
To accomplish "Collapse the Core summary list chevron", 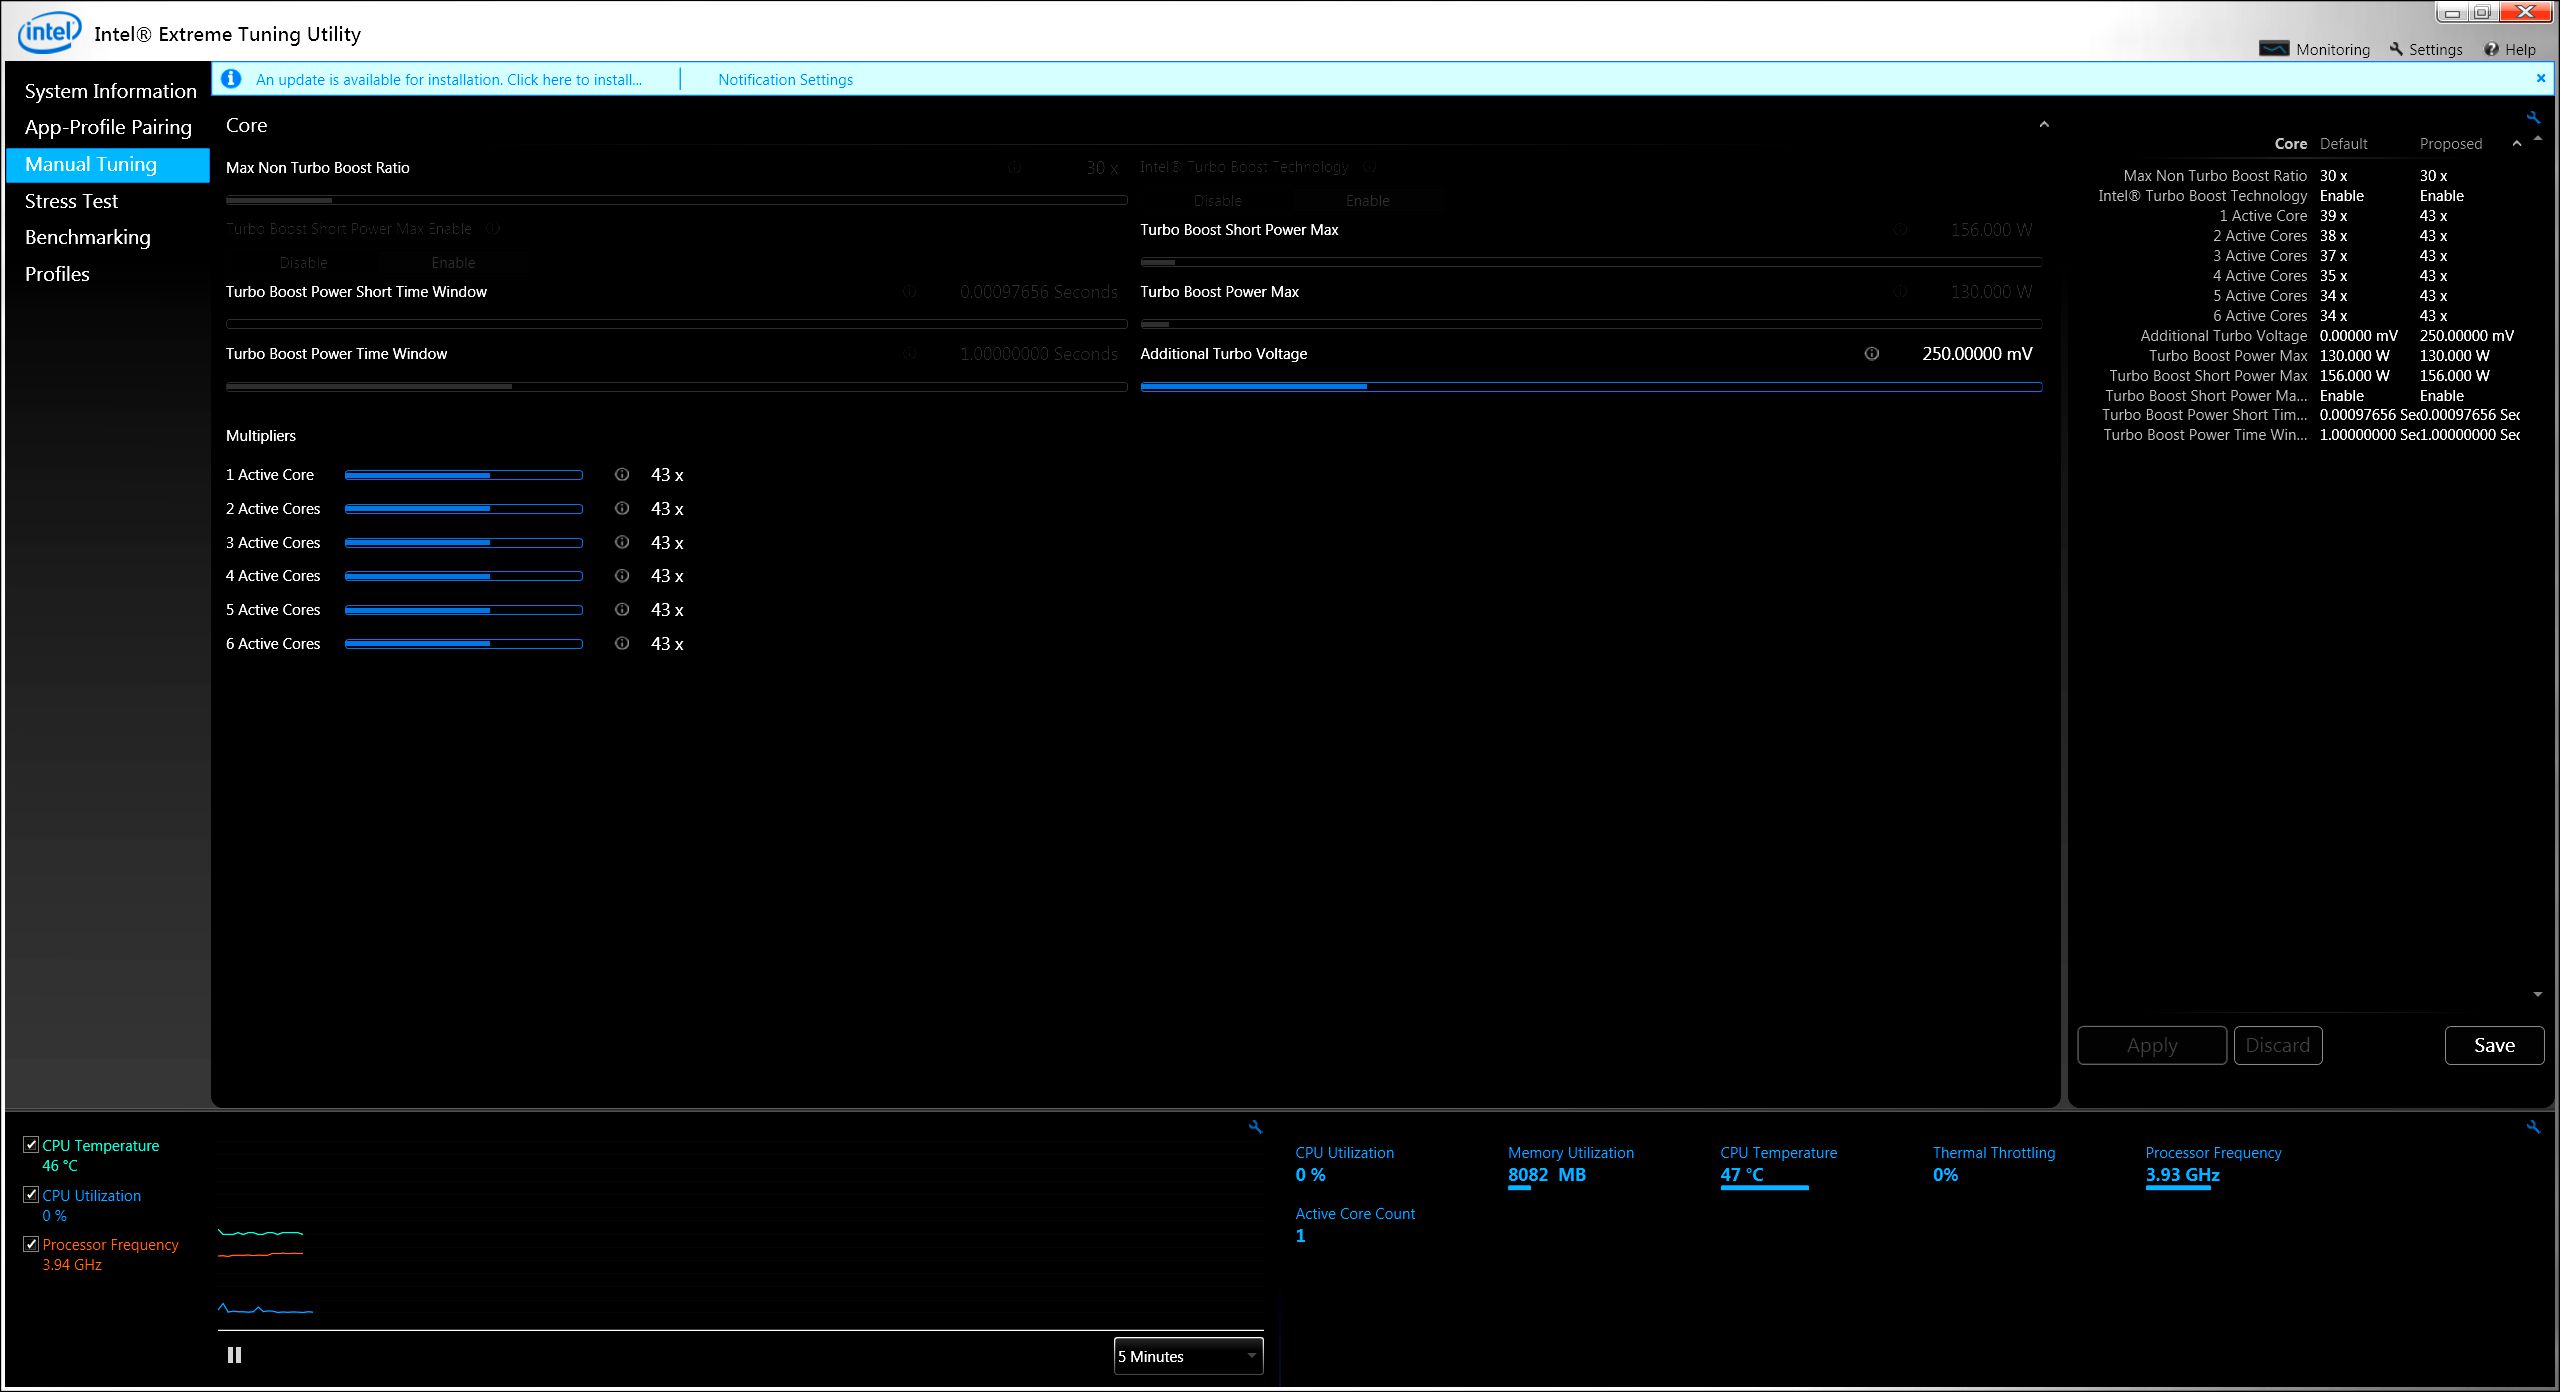I will [x=2516, y=144].
